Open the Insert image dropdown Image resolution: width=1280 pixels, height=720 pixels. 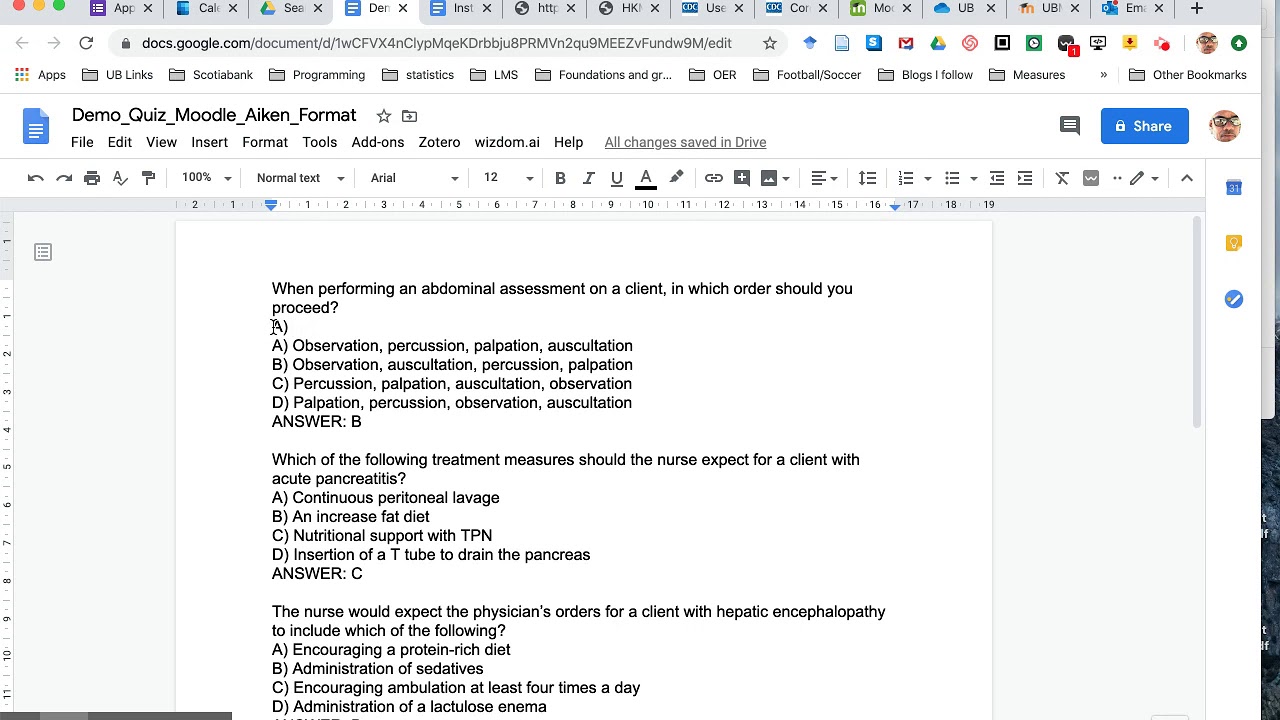[x=775, y=178]
